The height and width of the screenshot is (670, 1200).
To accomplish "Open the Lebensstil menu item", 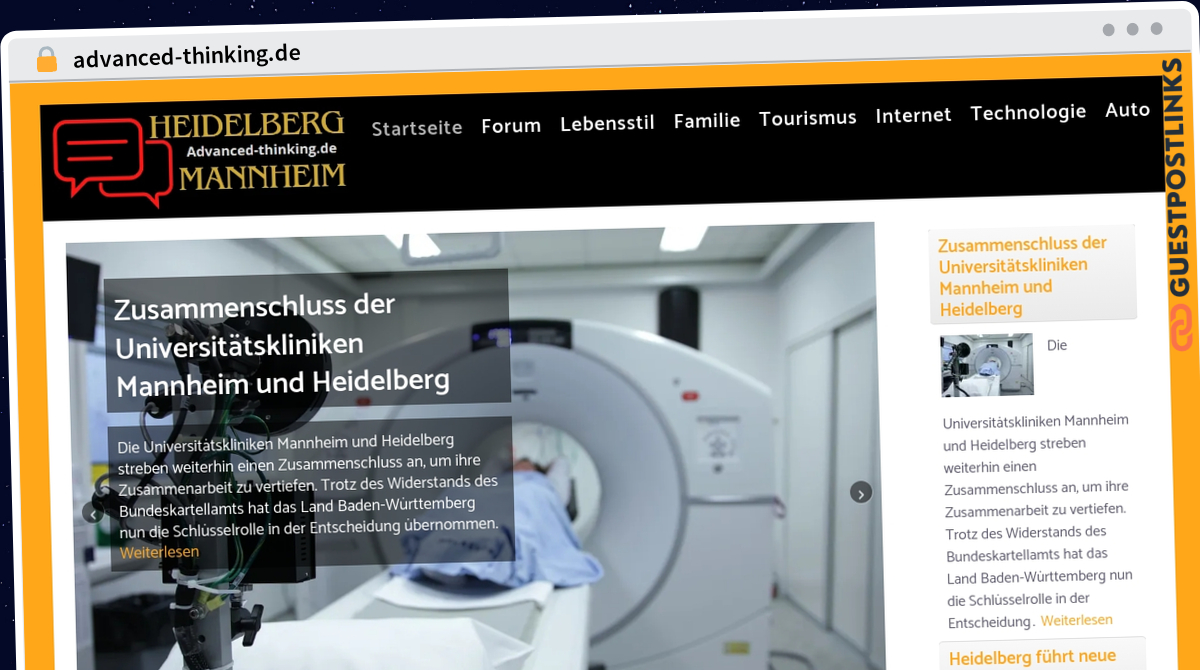I will (607, 123).
